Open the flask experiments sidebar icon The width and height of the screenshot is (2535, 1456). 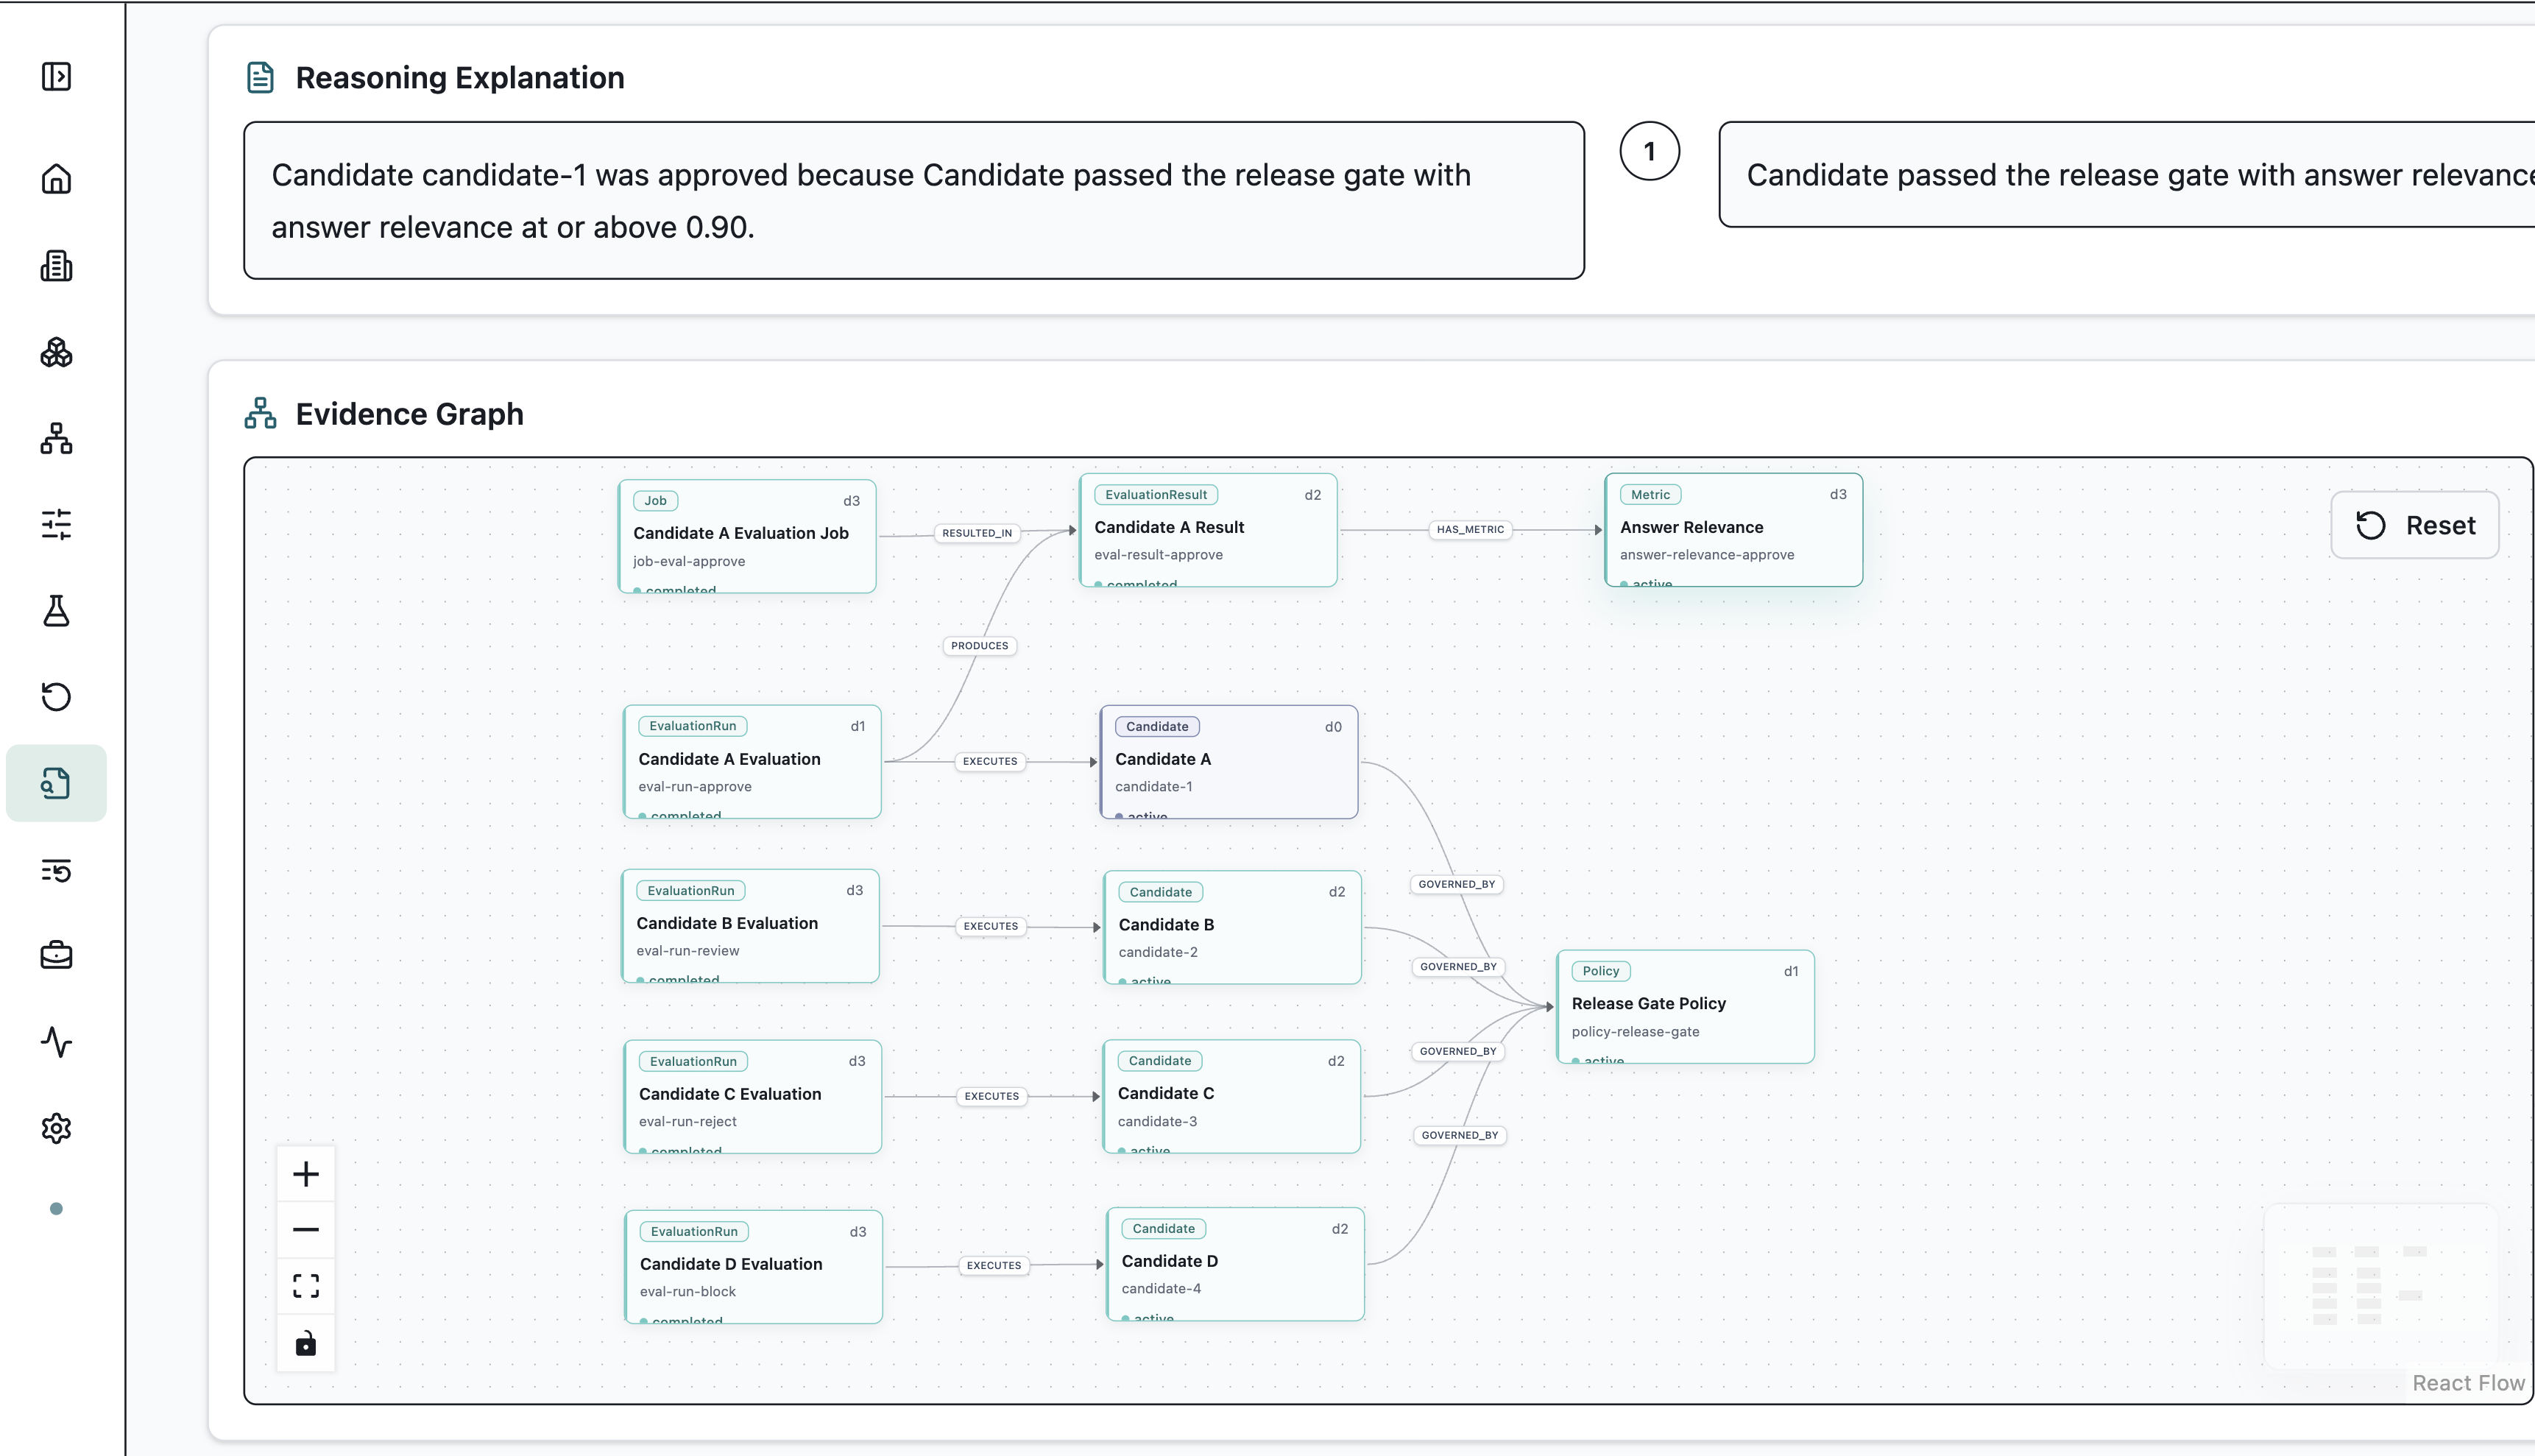pyautogui.click(x=56, y=611)
